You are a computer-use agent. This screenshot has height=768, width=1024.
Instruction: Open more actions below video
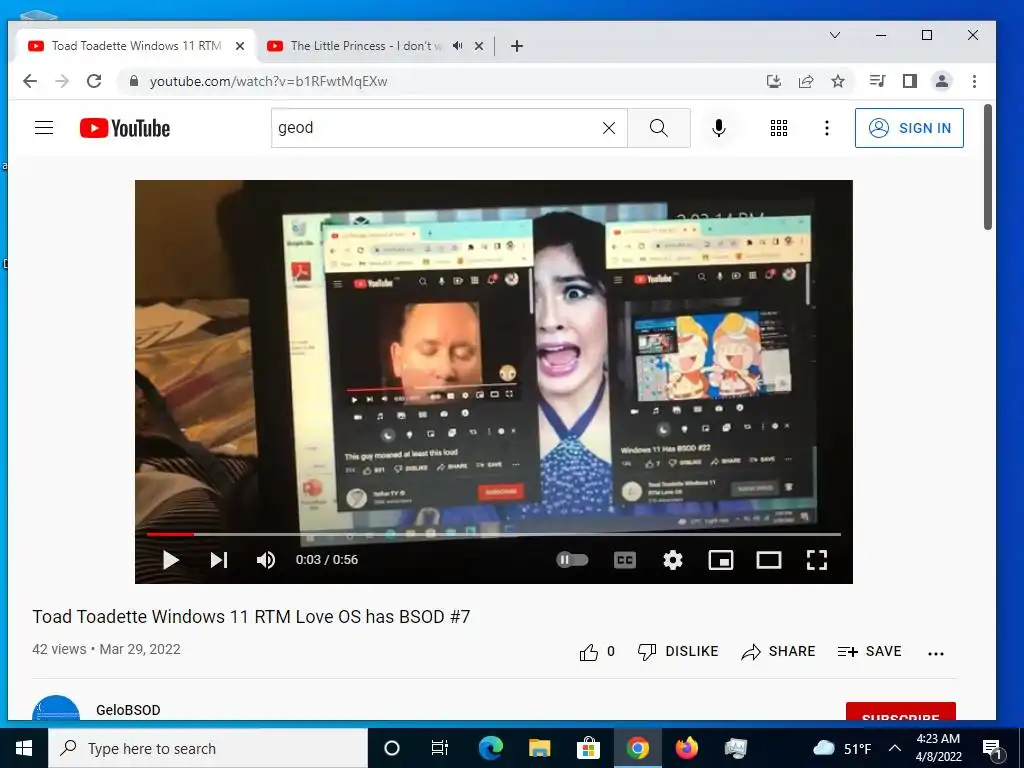click(x=936, y=653)
